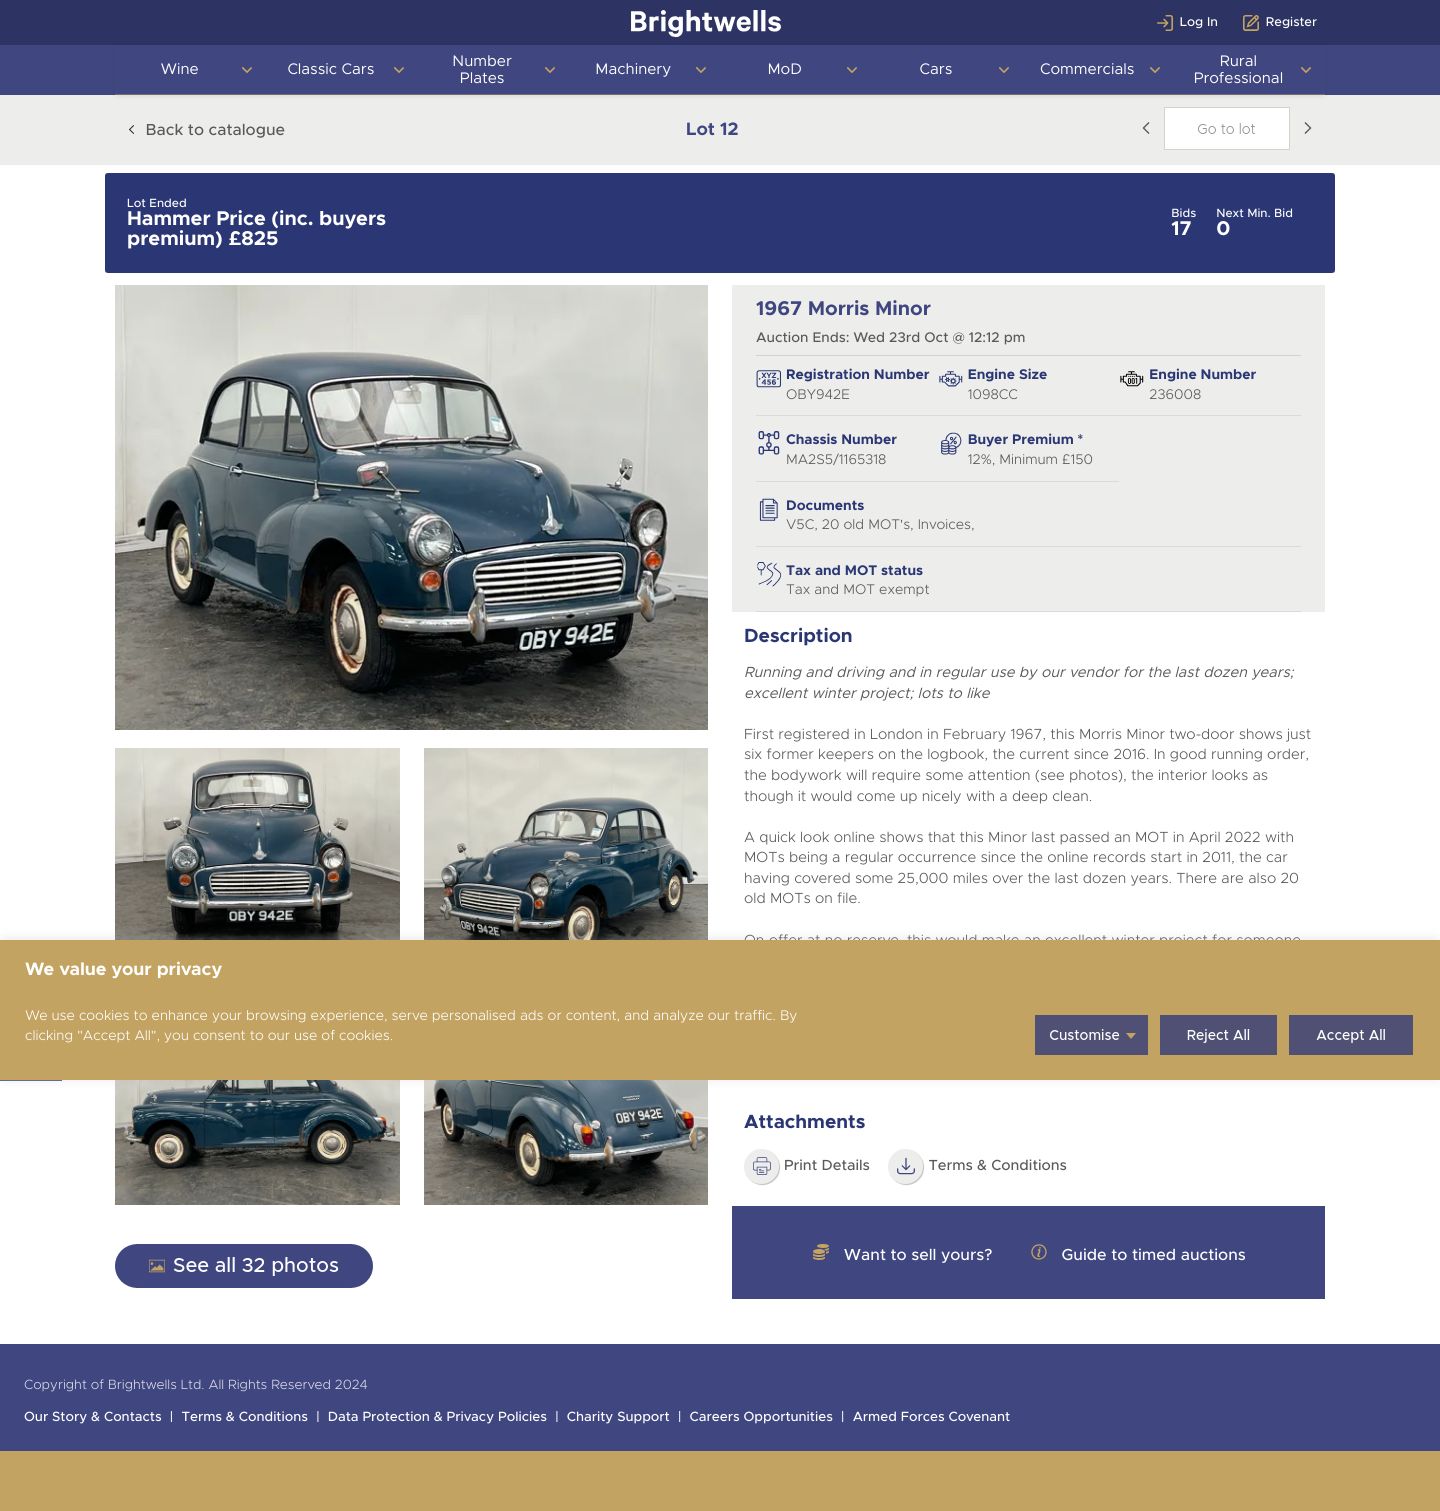Click the Print Details link

point(827,1165)
